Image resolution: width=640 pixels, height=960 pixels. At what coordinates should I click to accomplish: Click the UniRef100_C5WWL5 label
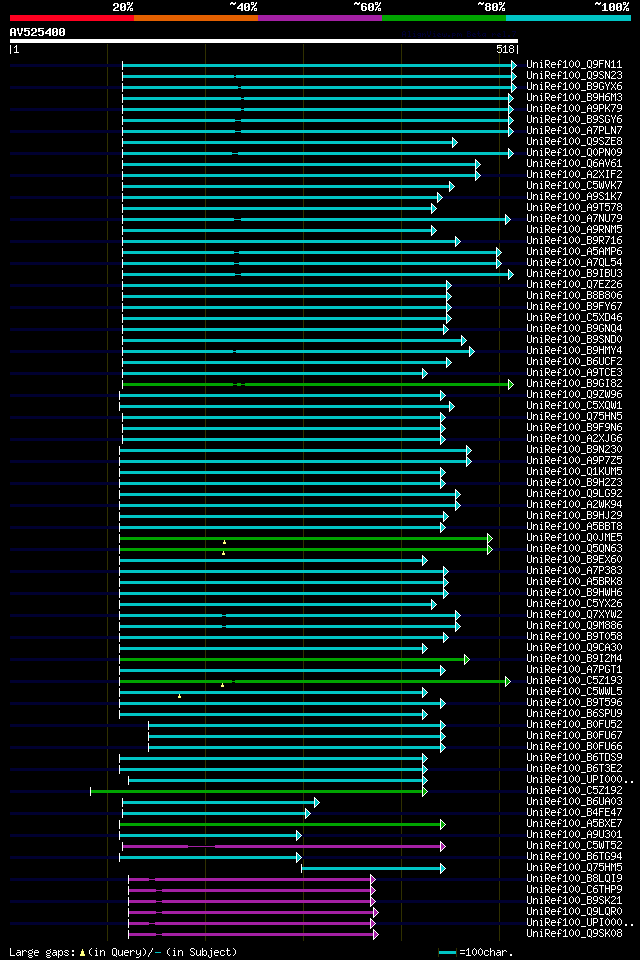574,692
